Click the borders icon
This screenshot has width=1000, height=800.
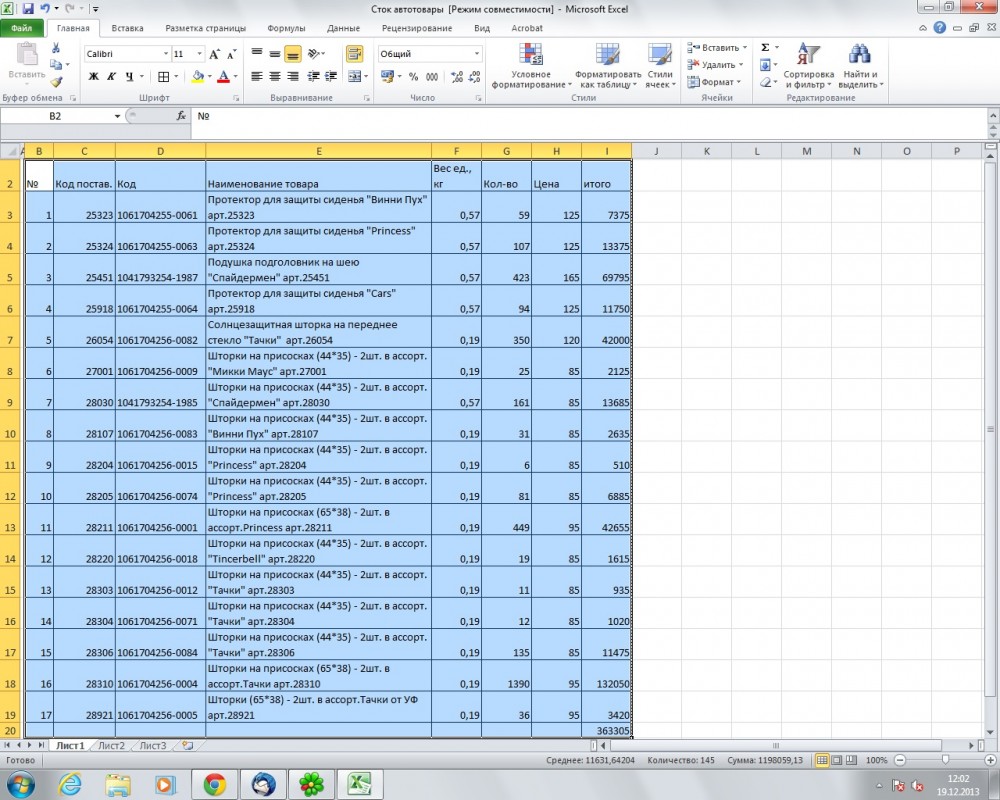tap(163, 77)
